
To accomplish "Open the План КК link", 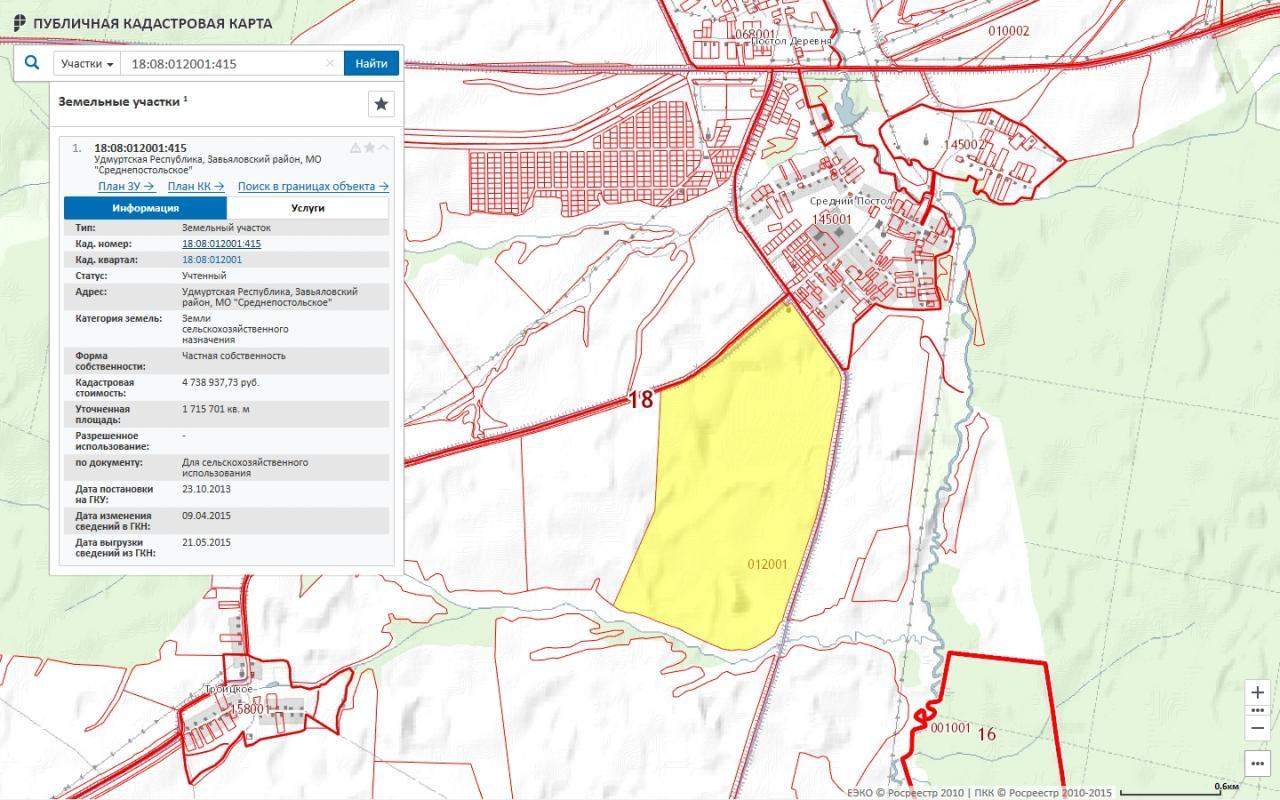I will pos(196,186).
